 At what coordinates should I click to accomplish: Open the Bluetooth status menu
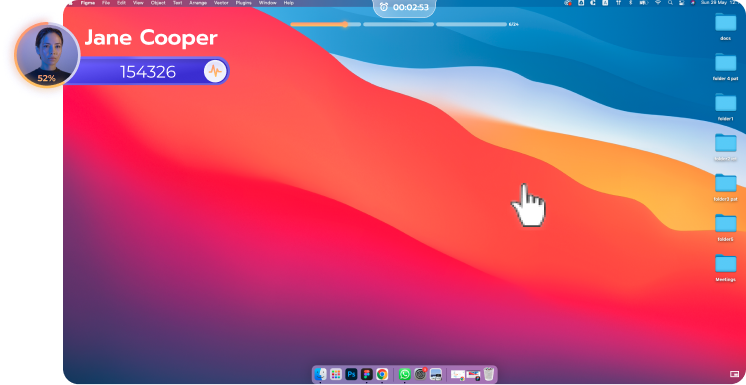pyautogui.click(x=631, y=3)
